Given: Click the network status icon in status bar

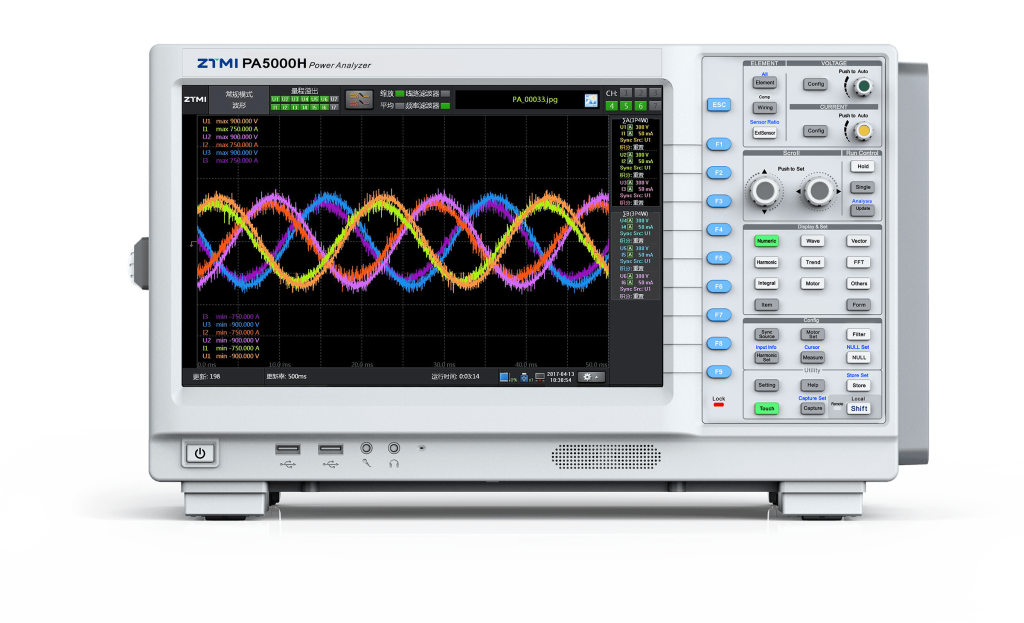Looking at the screenshot, I should pos(540,377).
